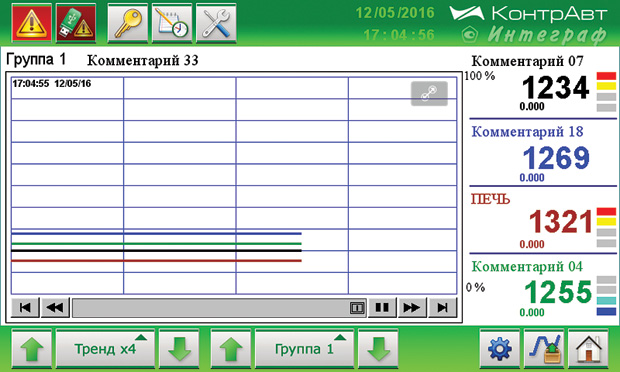Click the blue alarm indicator of Комментарий 04
Image resolution: width=620 pixels, height=372 pixels.
(x=606, y=312)
